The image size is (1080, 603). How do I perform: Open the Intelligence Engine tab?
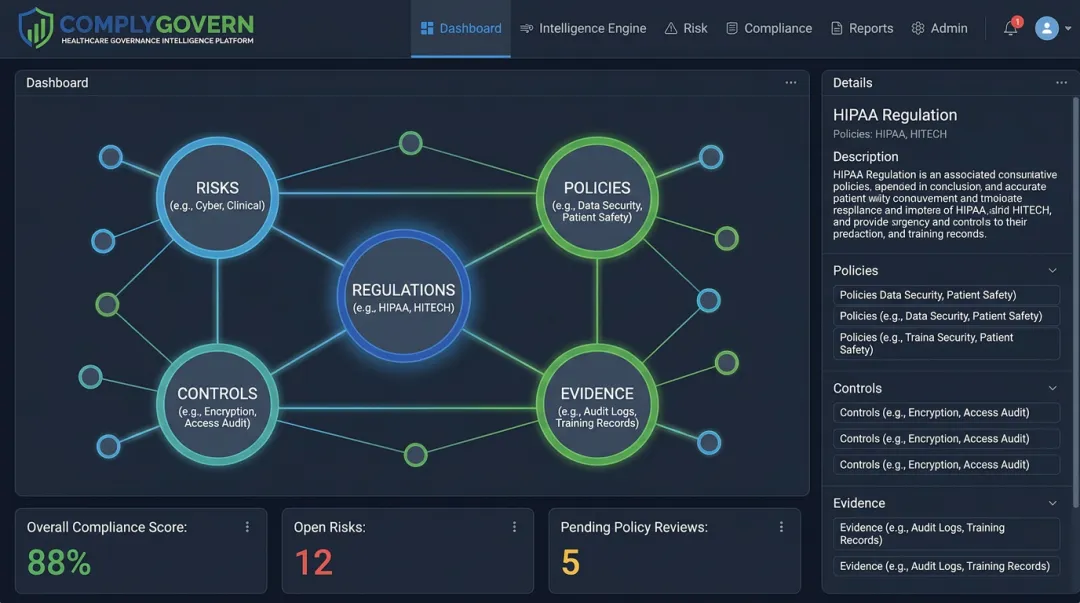pos(583,28)
